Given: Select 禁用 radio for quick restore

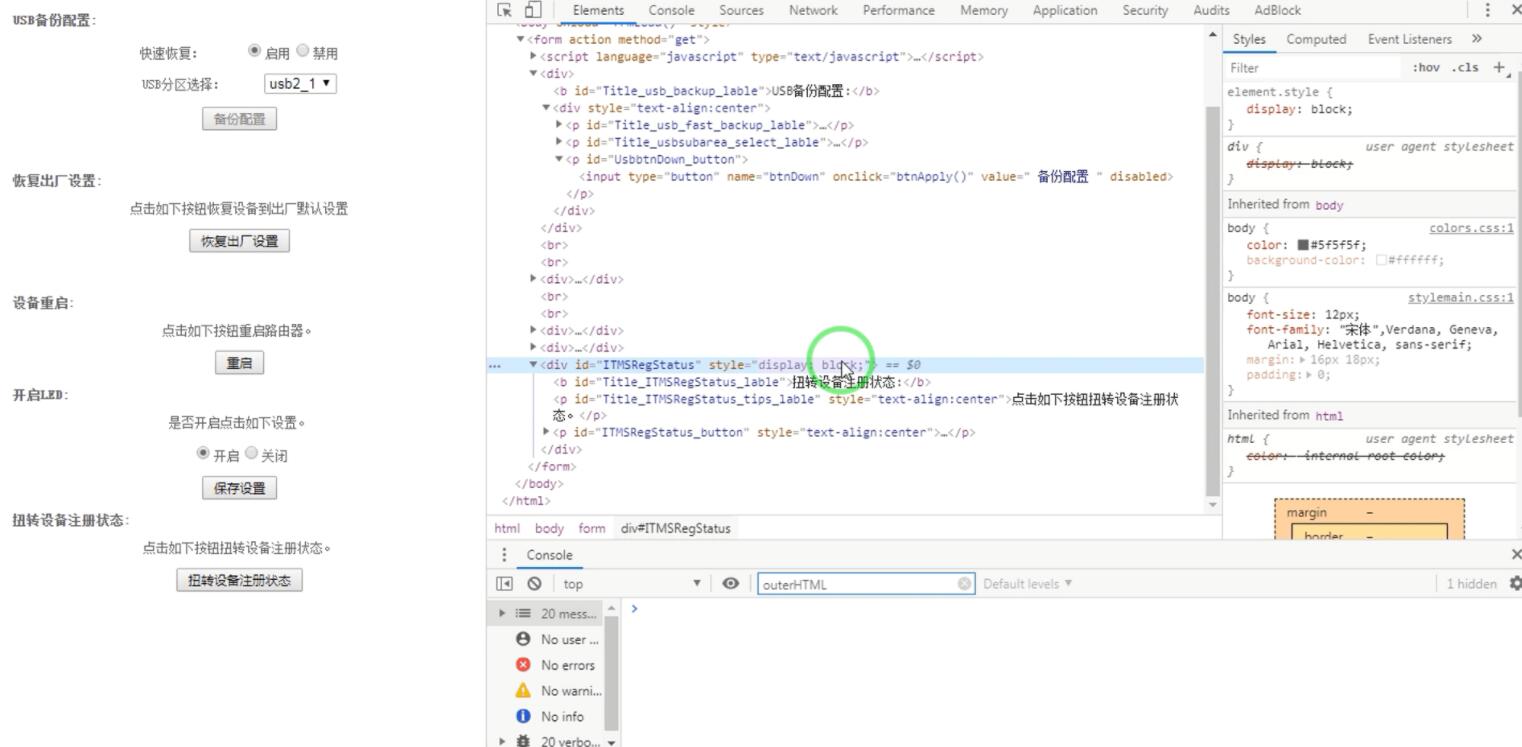Looking at the screenshot, I should [301, 53].
